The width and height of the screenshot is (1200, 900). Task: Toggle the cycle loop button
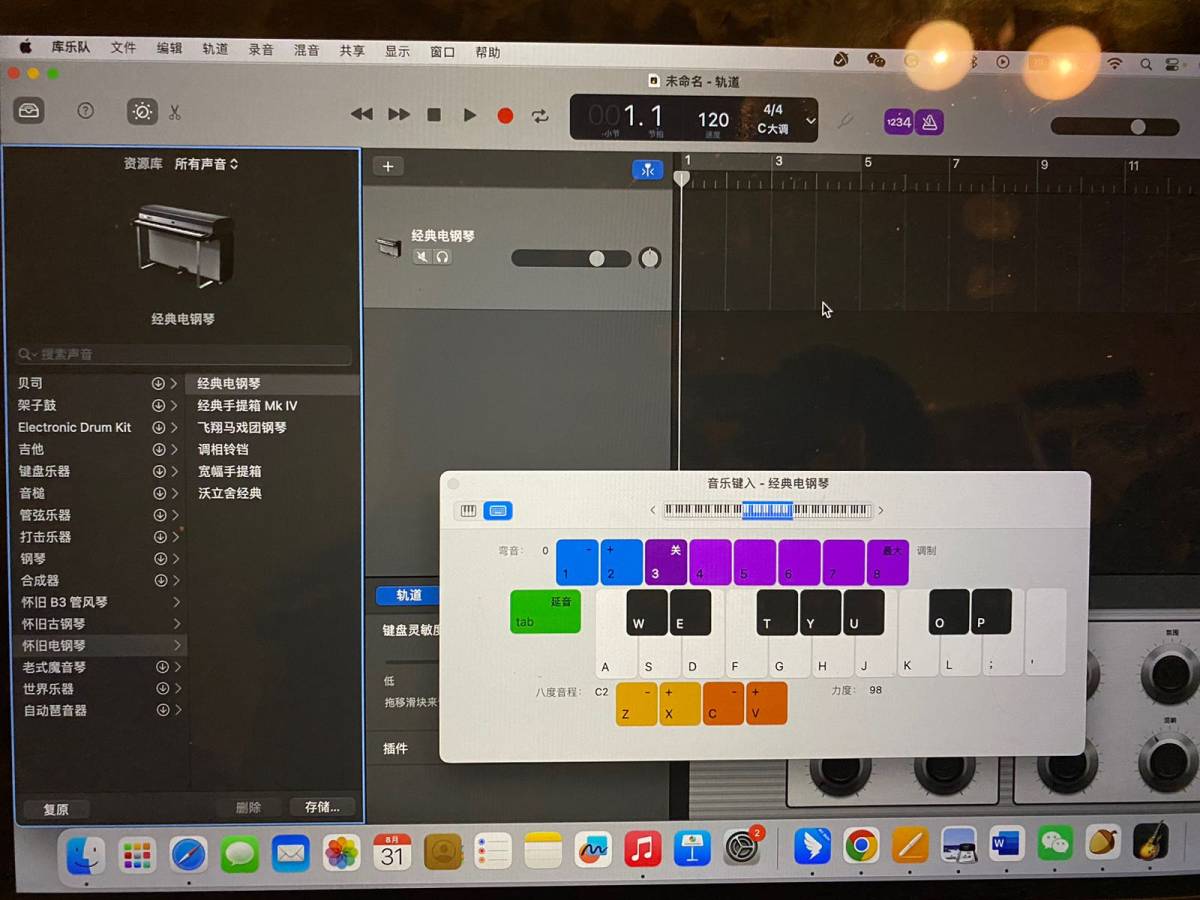tap(541, 116)
